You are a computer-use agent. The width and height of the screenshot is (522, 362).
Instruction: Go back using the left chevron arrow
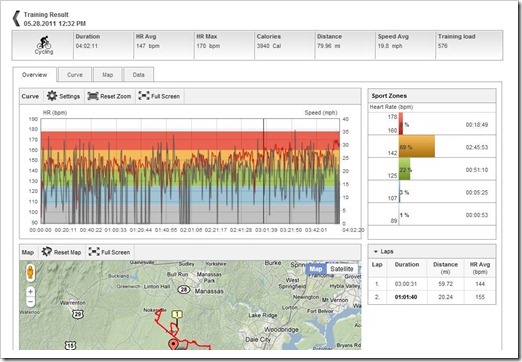point(16,18)
